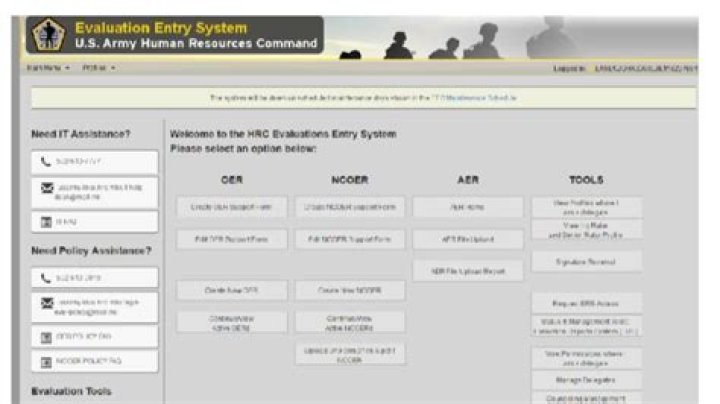Open Continue/View Active OERs
This screenshot has height=404, width=720.
tap(232, 323)
